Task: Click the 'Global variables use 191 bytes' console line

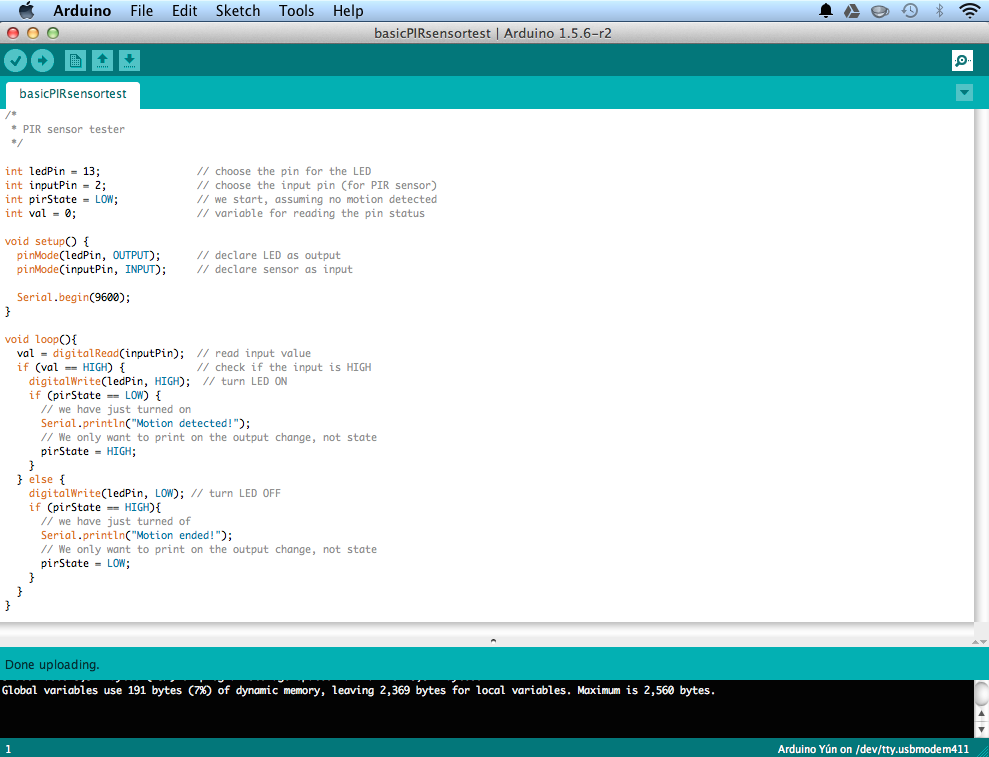Action: coord(358,690)
